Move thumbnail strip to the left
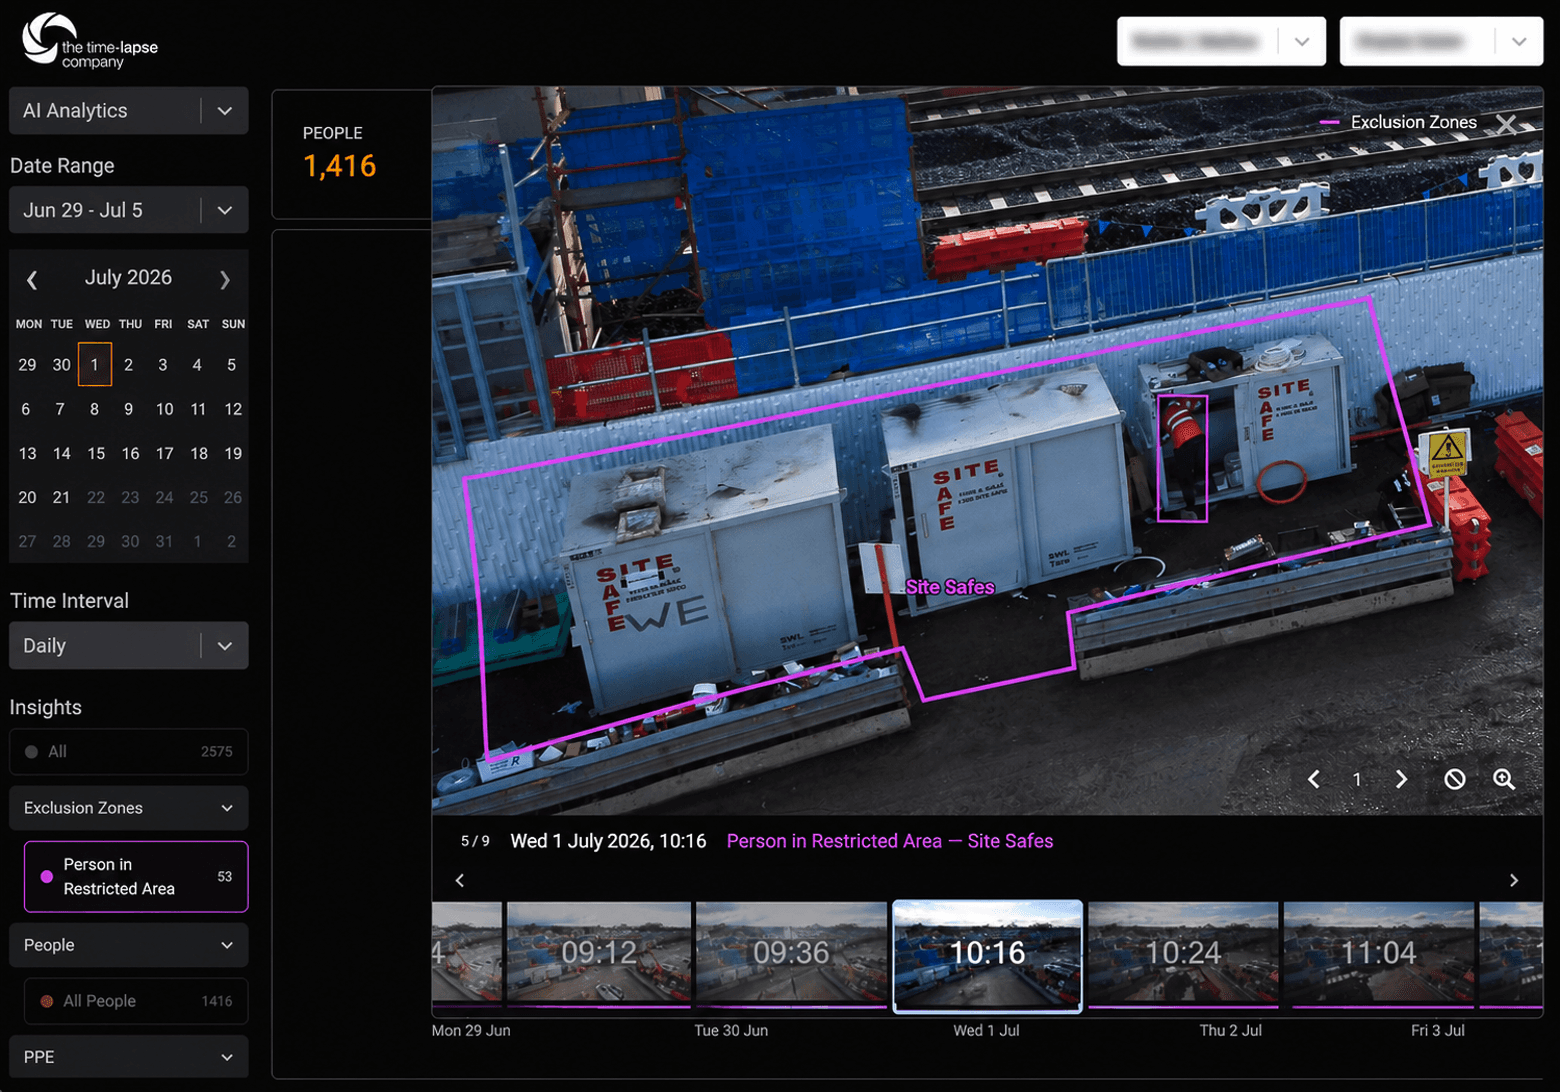The height and width of the screenshot is (1092, 1560). pos(460,880)
